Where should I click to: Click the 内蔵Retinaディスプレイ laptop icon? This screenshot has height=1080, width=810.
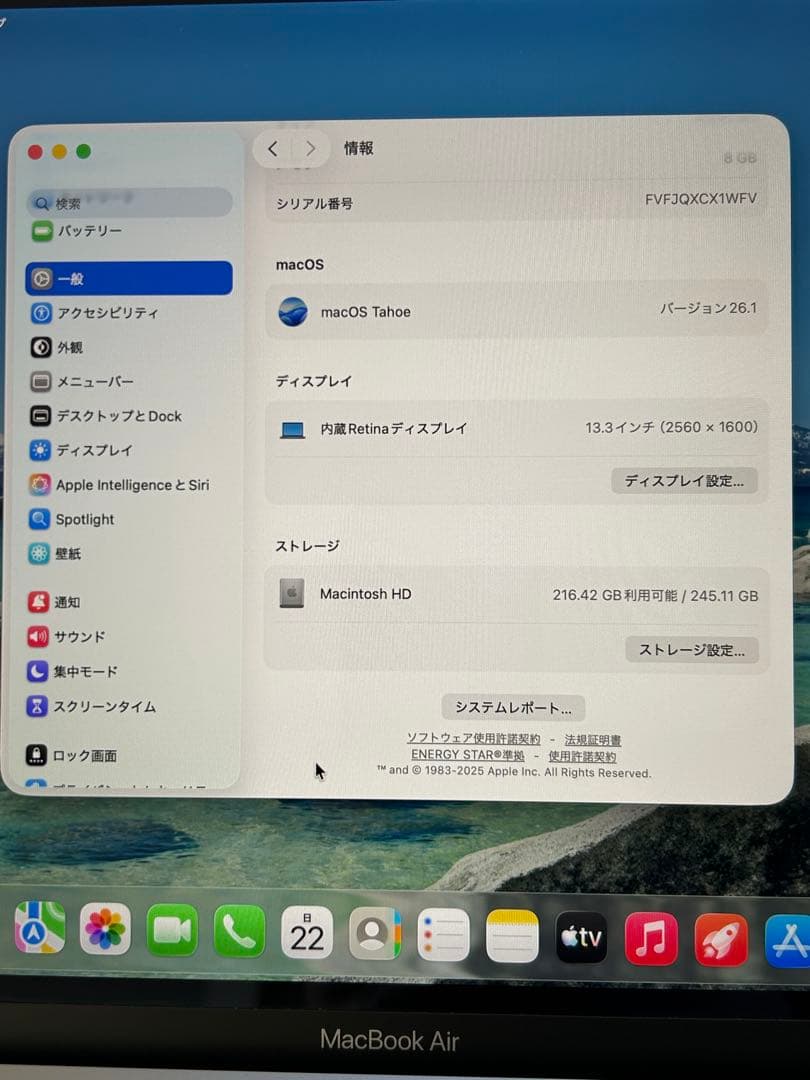click(293, 430)
